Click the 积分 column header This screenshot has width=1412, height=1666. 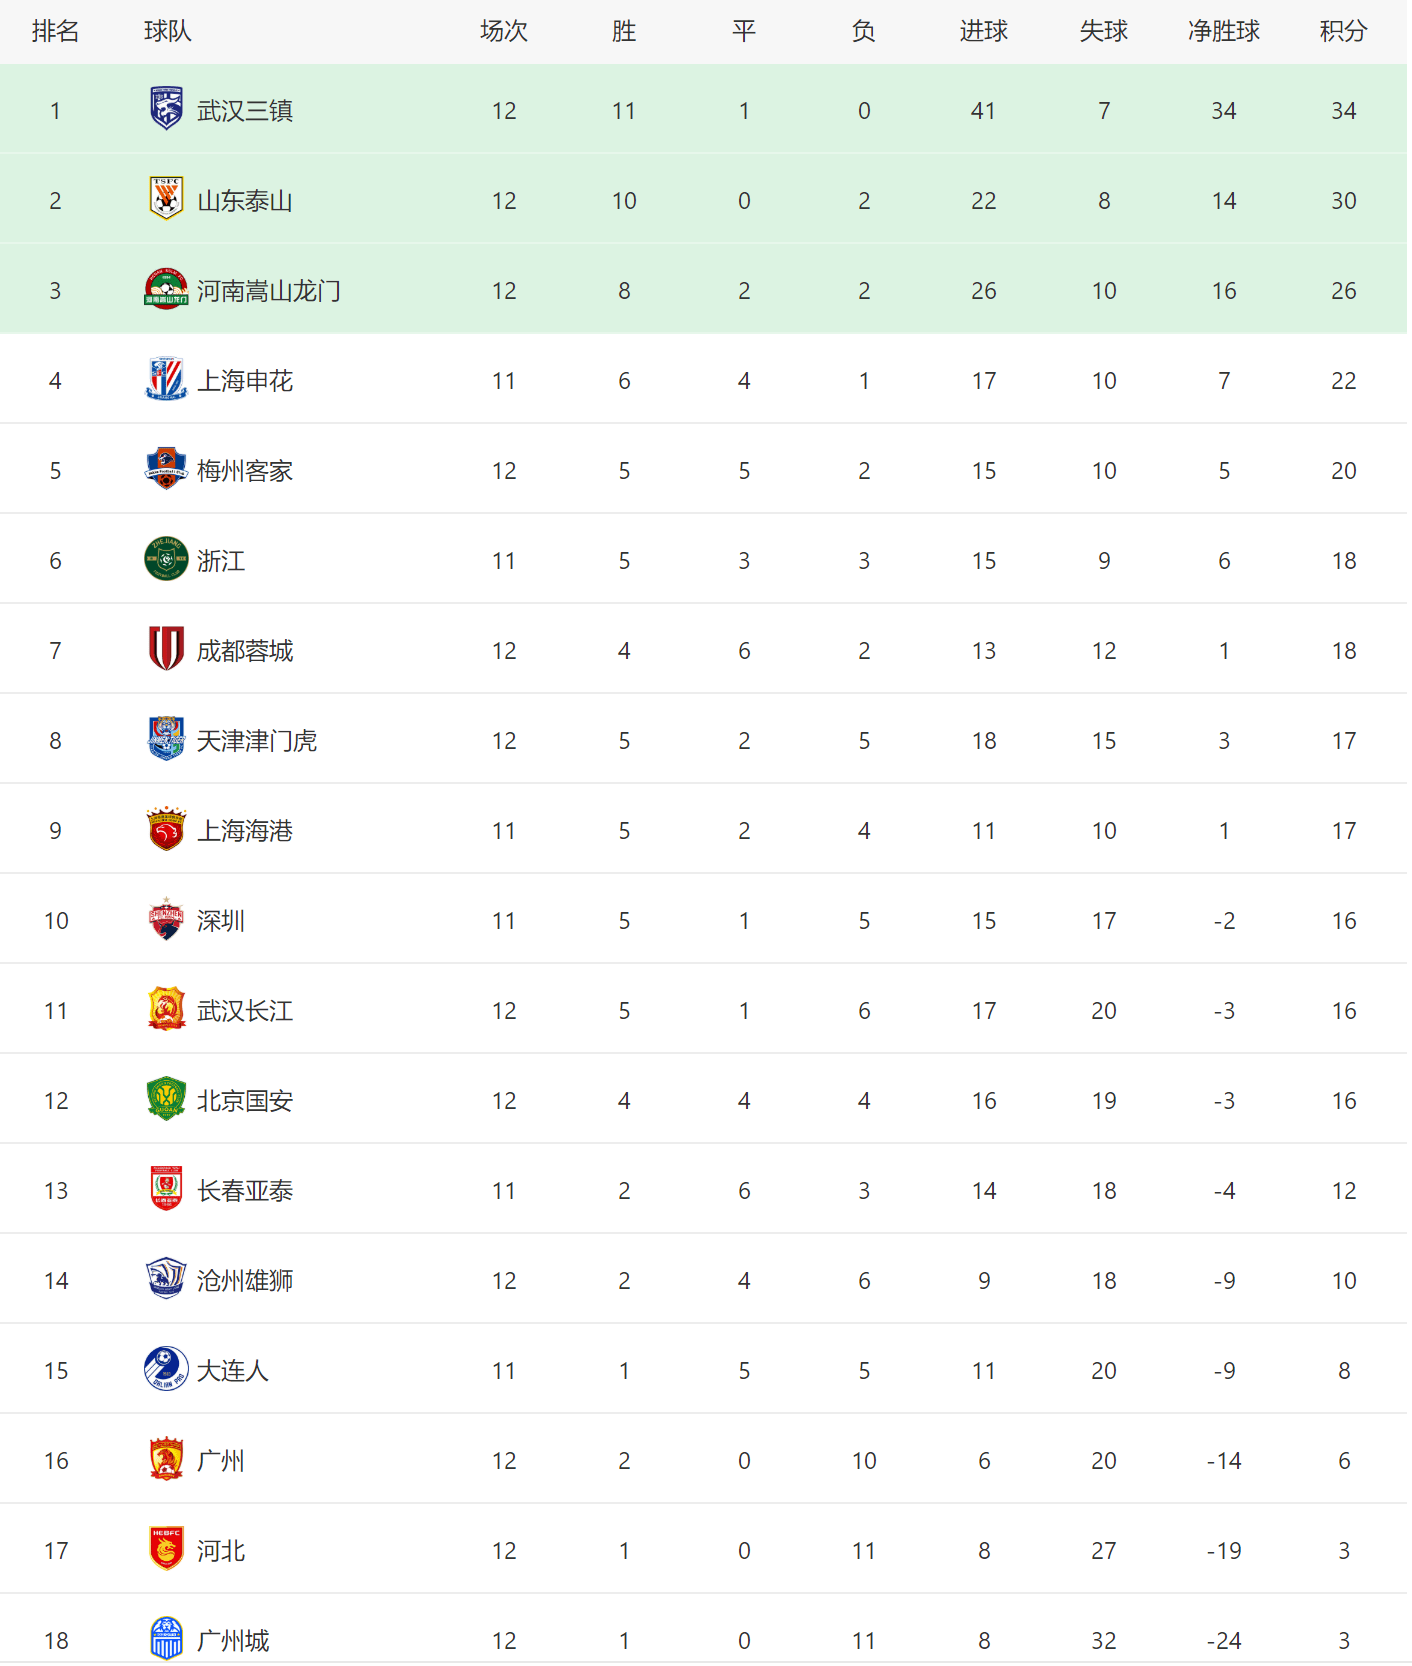[x=1343, y=32]
